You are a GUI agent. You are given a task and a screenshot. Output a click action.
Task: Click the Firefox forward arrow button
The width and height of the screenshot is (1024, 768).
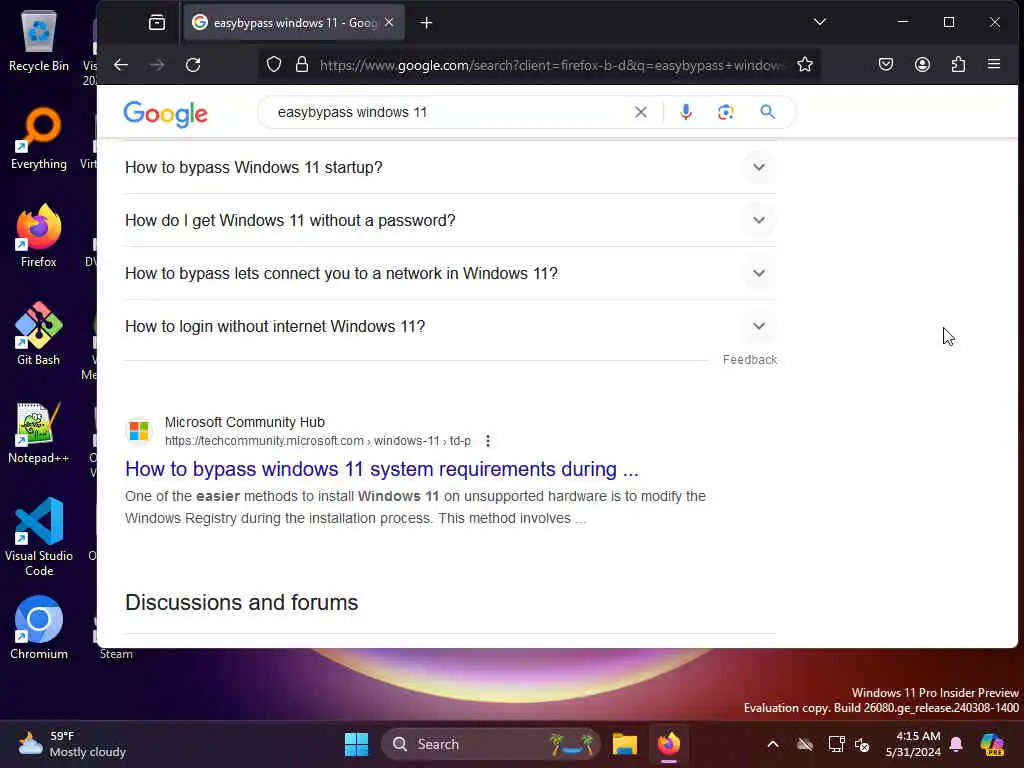point(157,65)
